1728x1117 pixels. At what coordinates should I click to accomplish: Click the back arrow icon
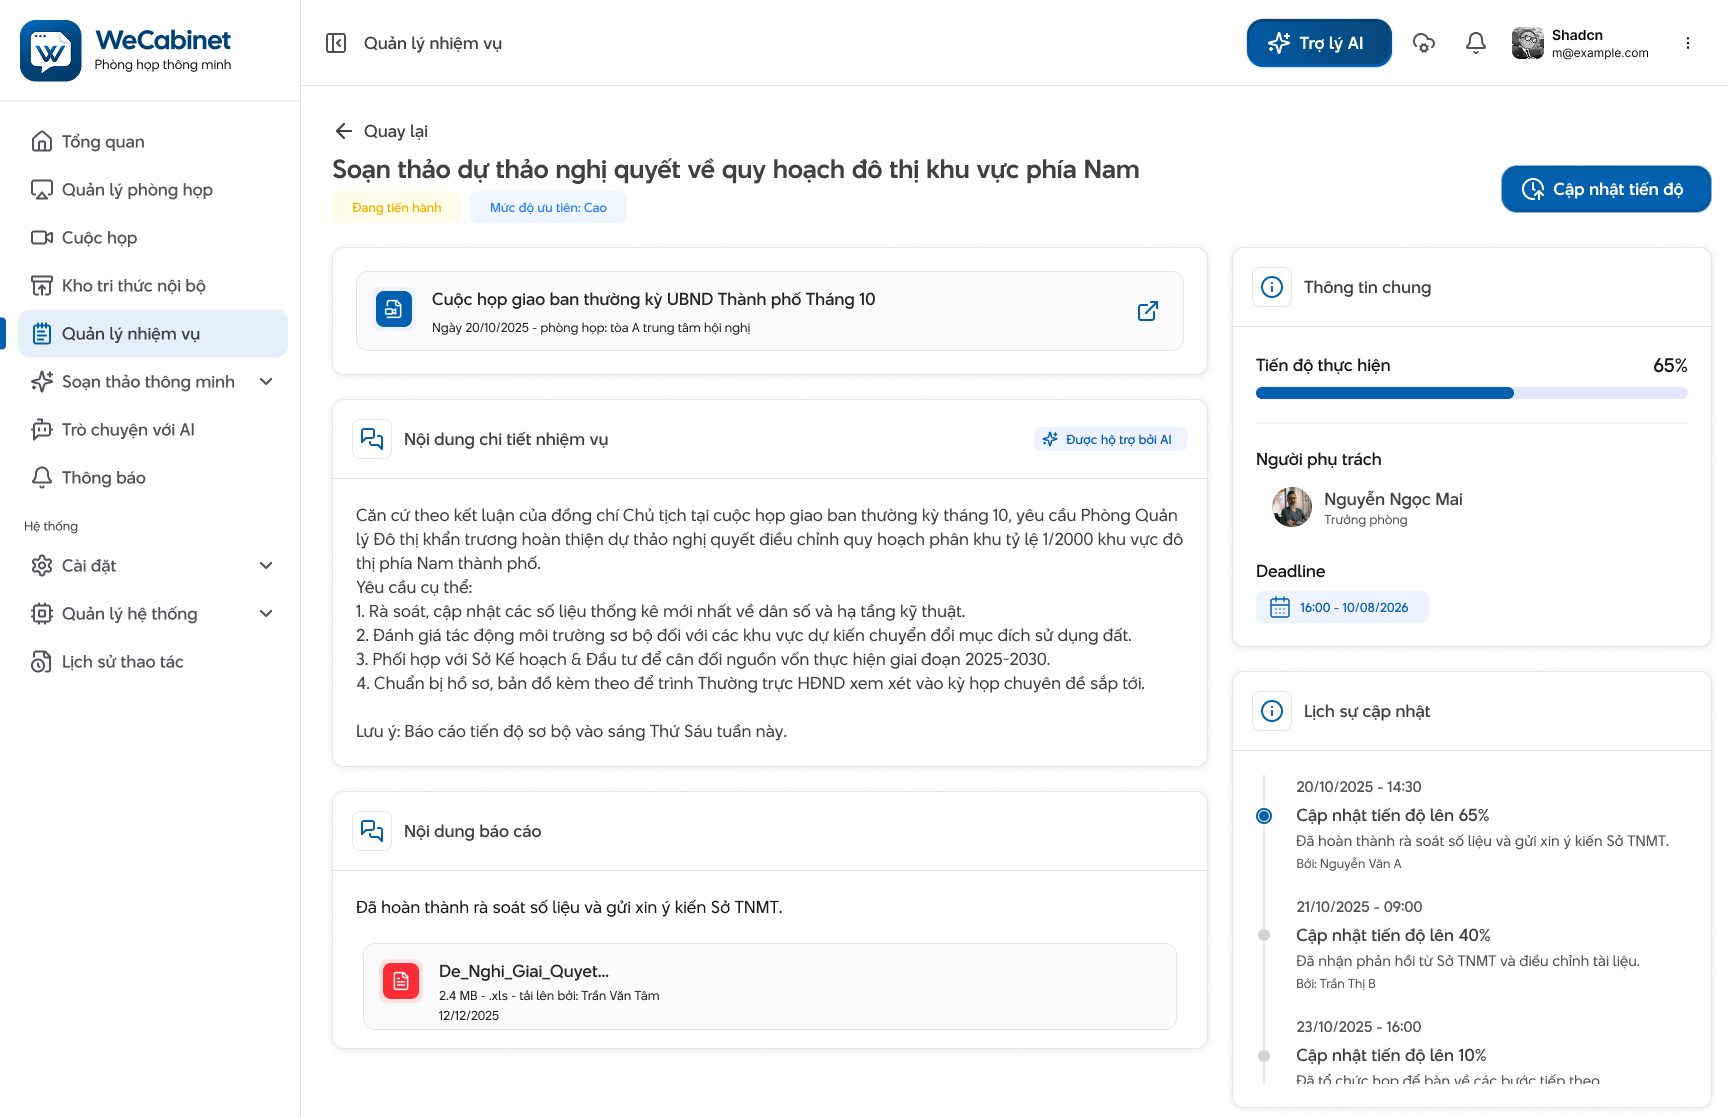(x=344, y=131)
